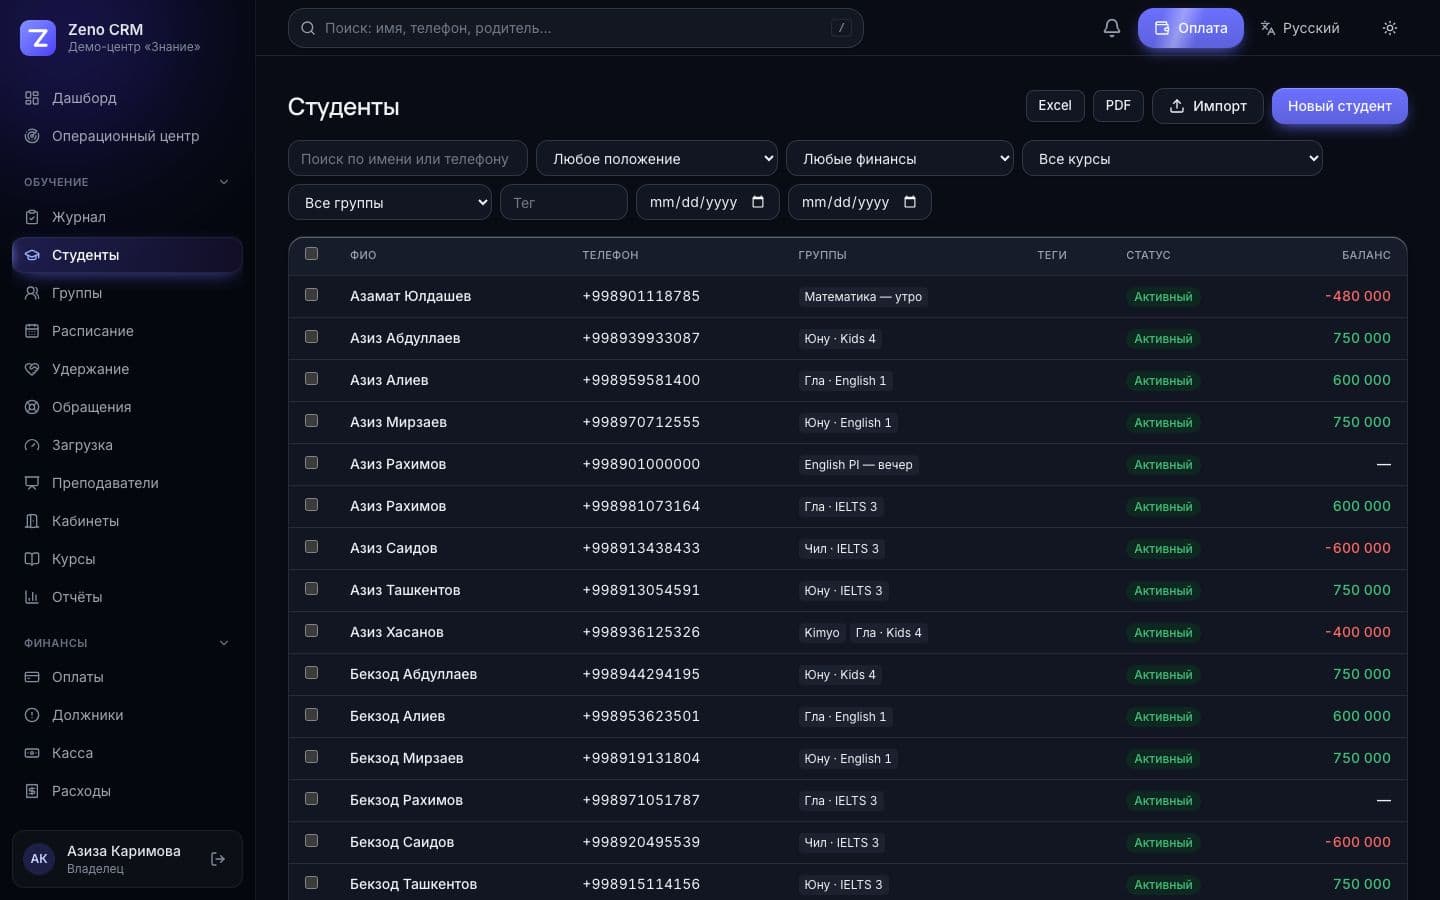The image size is (1440, 900).
Task: Go to Расписание in the sidebar
Action: [127, 331]
